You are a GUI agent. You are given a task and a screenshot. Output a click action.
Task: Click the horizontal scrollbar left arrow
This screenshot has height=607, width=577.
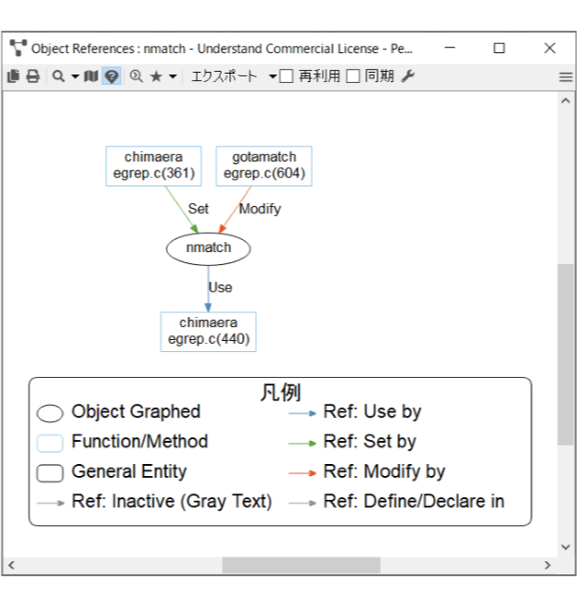(11, 565)
